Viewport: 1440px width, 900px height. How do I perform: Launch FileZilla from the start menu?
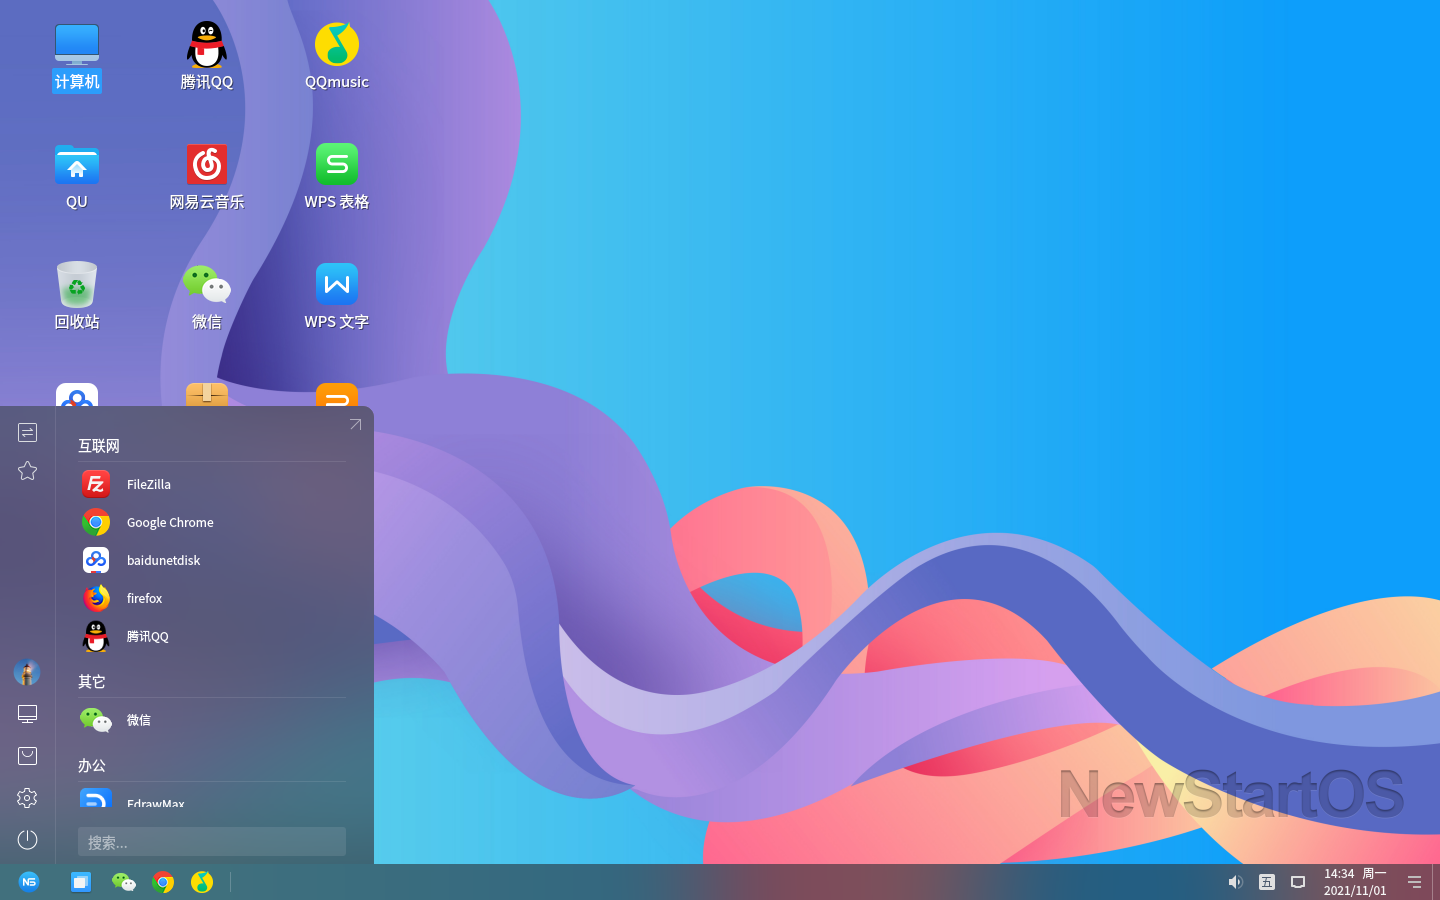tap(212, 484)
